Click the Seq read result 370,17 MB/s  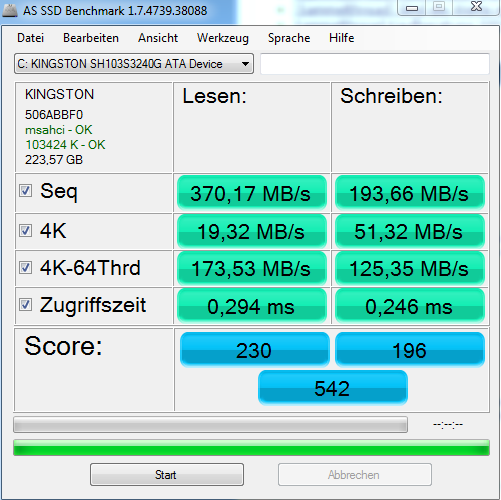click(x=252, y=193)
